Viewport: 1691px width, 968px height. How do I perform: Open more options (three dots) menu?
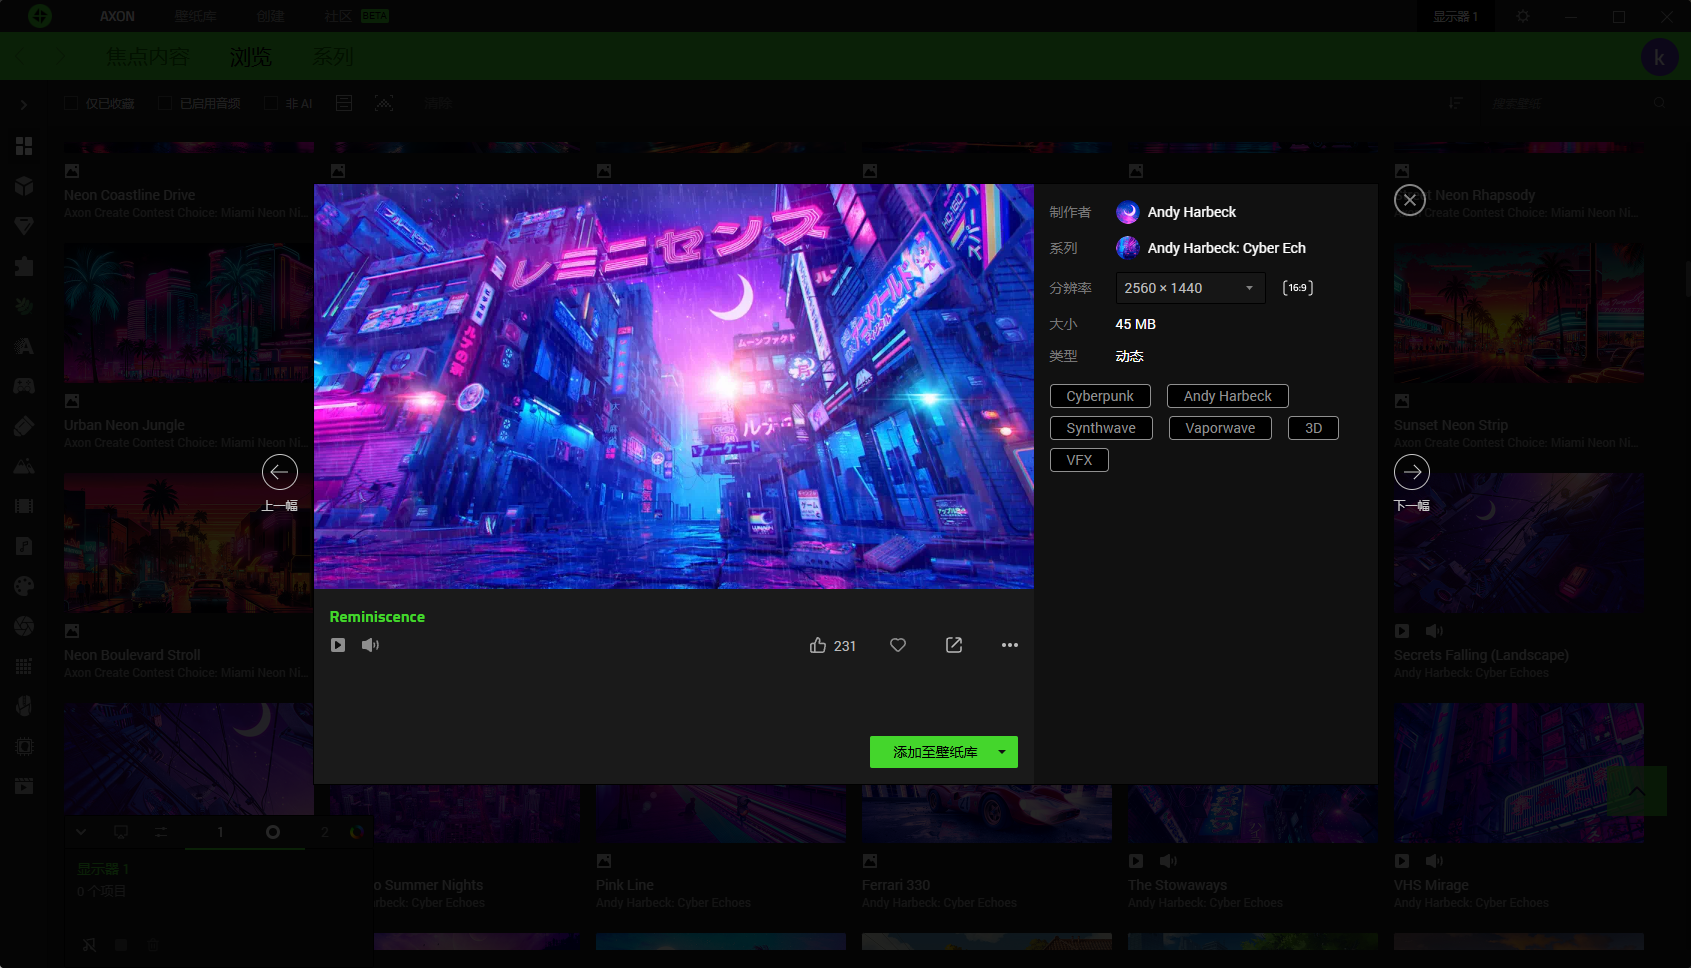coord(1010,645)
